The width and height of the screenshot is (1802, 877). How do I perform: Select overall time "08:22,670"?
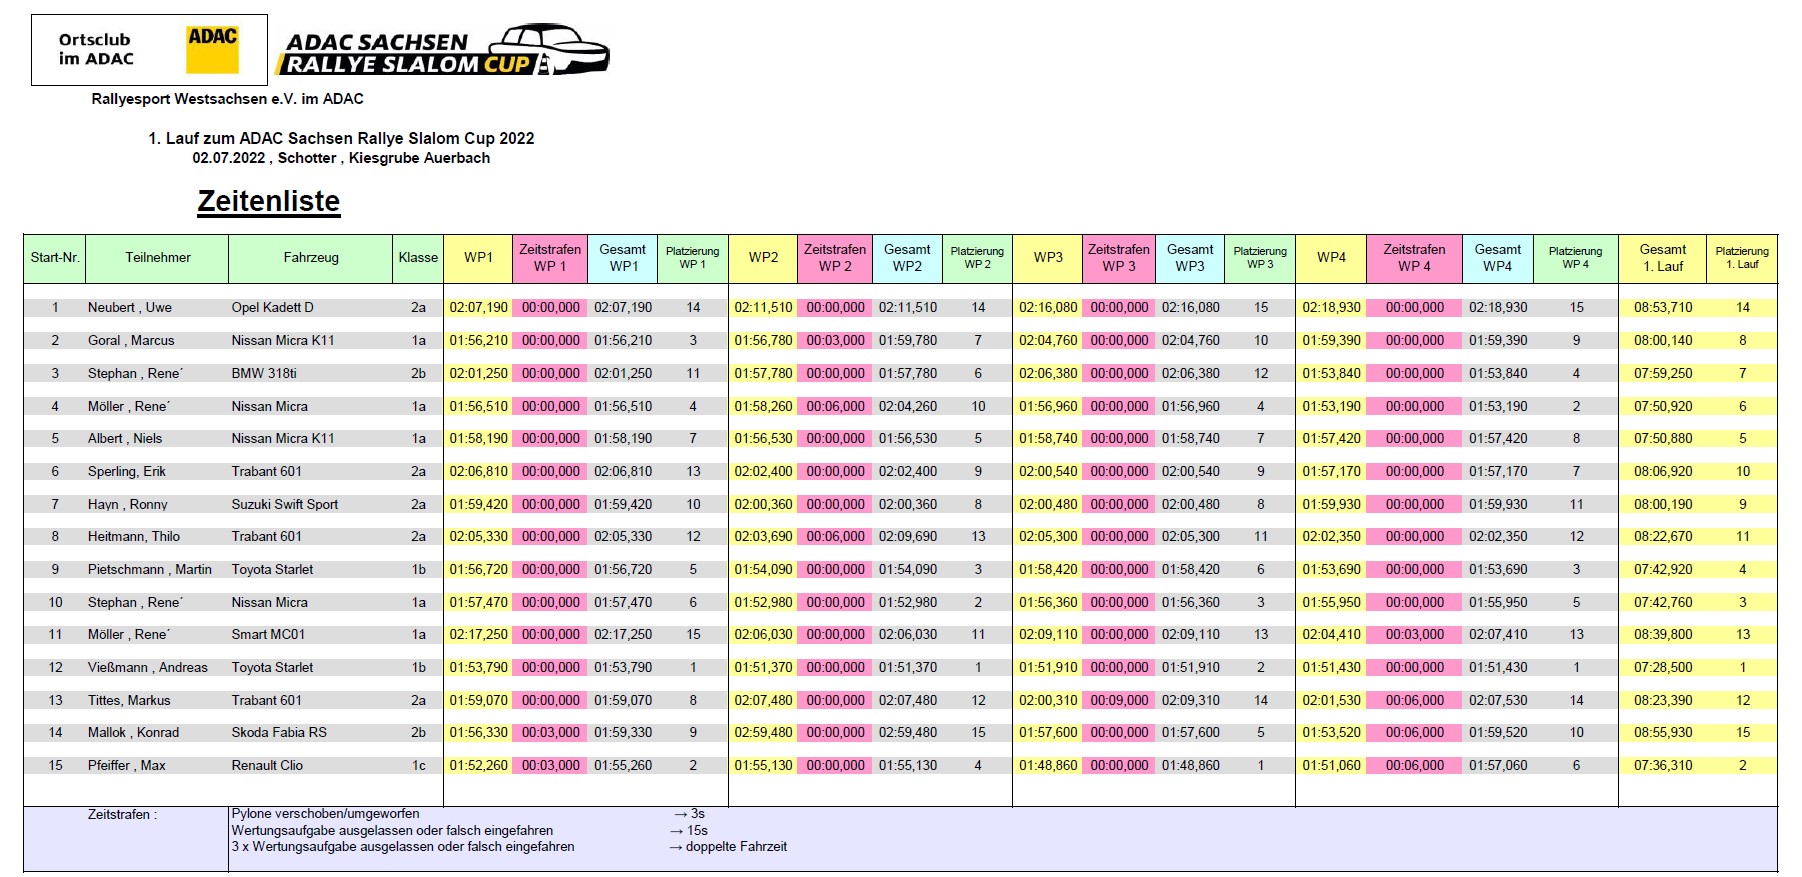coord(1663,537)
